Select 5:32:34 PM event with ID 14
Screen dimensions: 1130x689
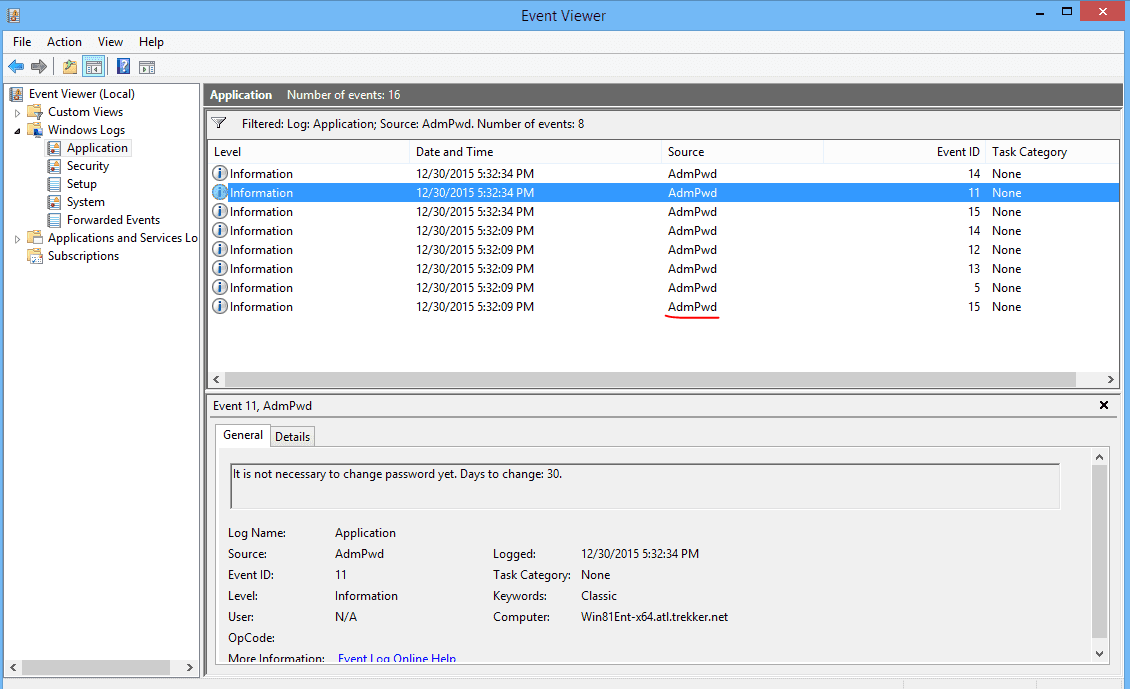pyautogui.click(x=663, y=174)
